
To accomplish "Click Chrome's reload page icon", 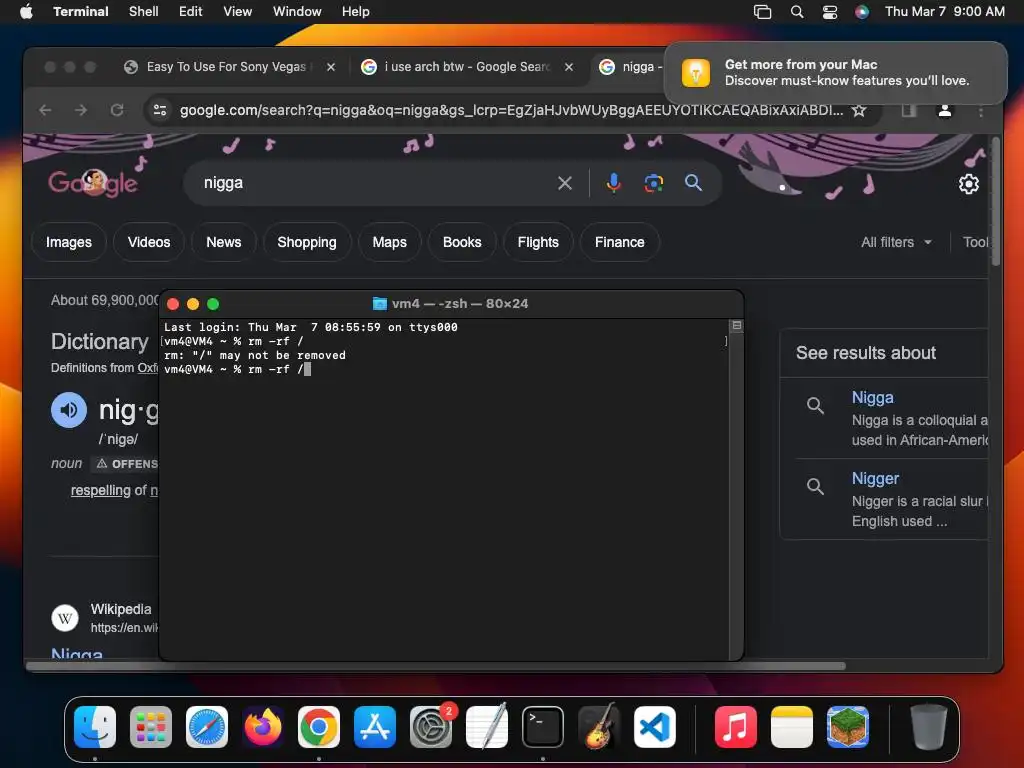I will click(117, 110).
